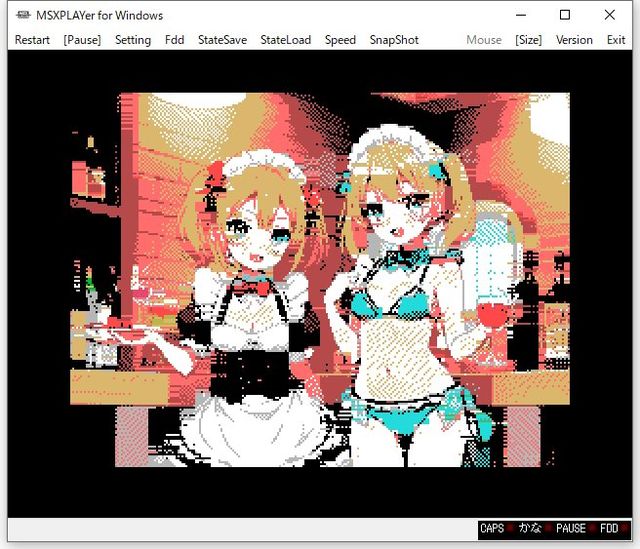Open the [Size] menu
The width and height of the screenshot is (640, 549).
click(x=529, y=40)
